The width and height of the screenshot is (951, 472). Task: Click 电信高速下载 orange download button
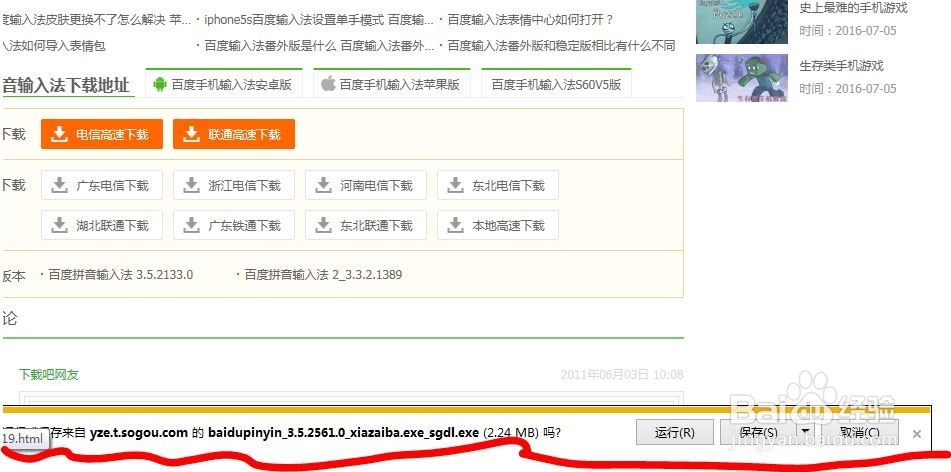coord(102,134)
